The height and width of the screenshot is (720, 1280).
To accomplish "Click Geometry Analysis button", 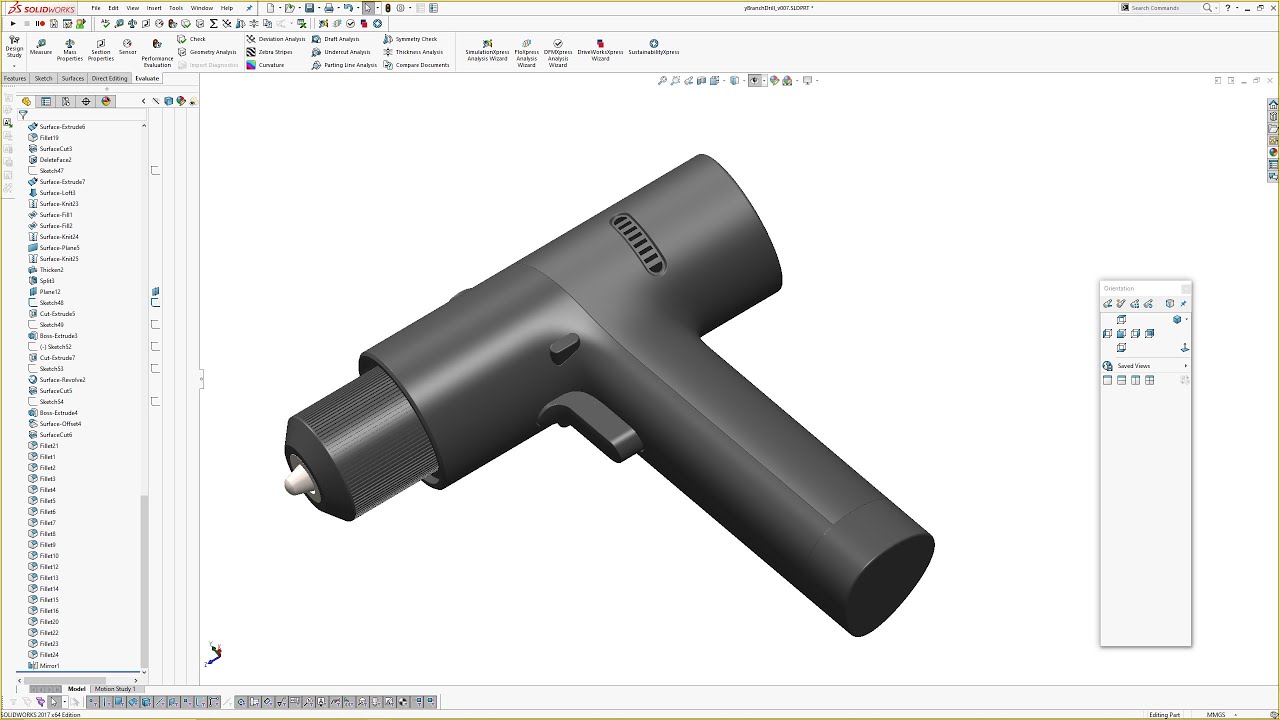I will pos(206,52).
